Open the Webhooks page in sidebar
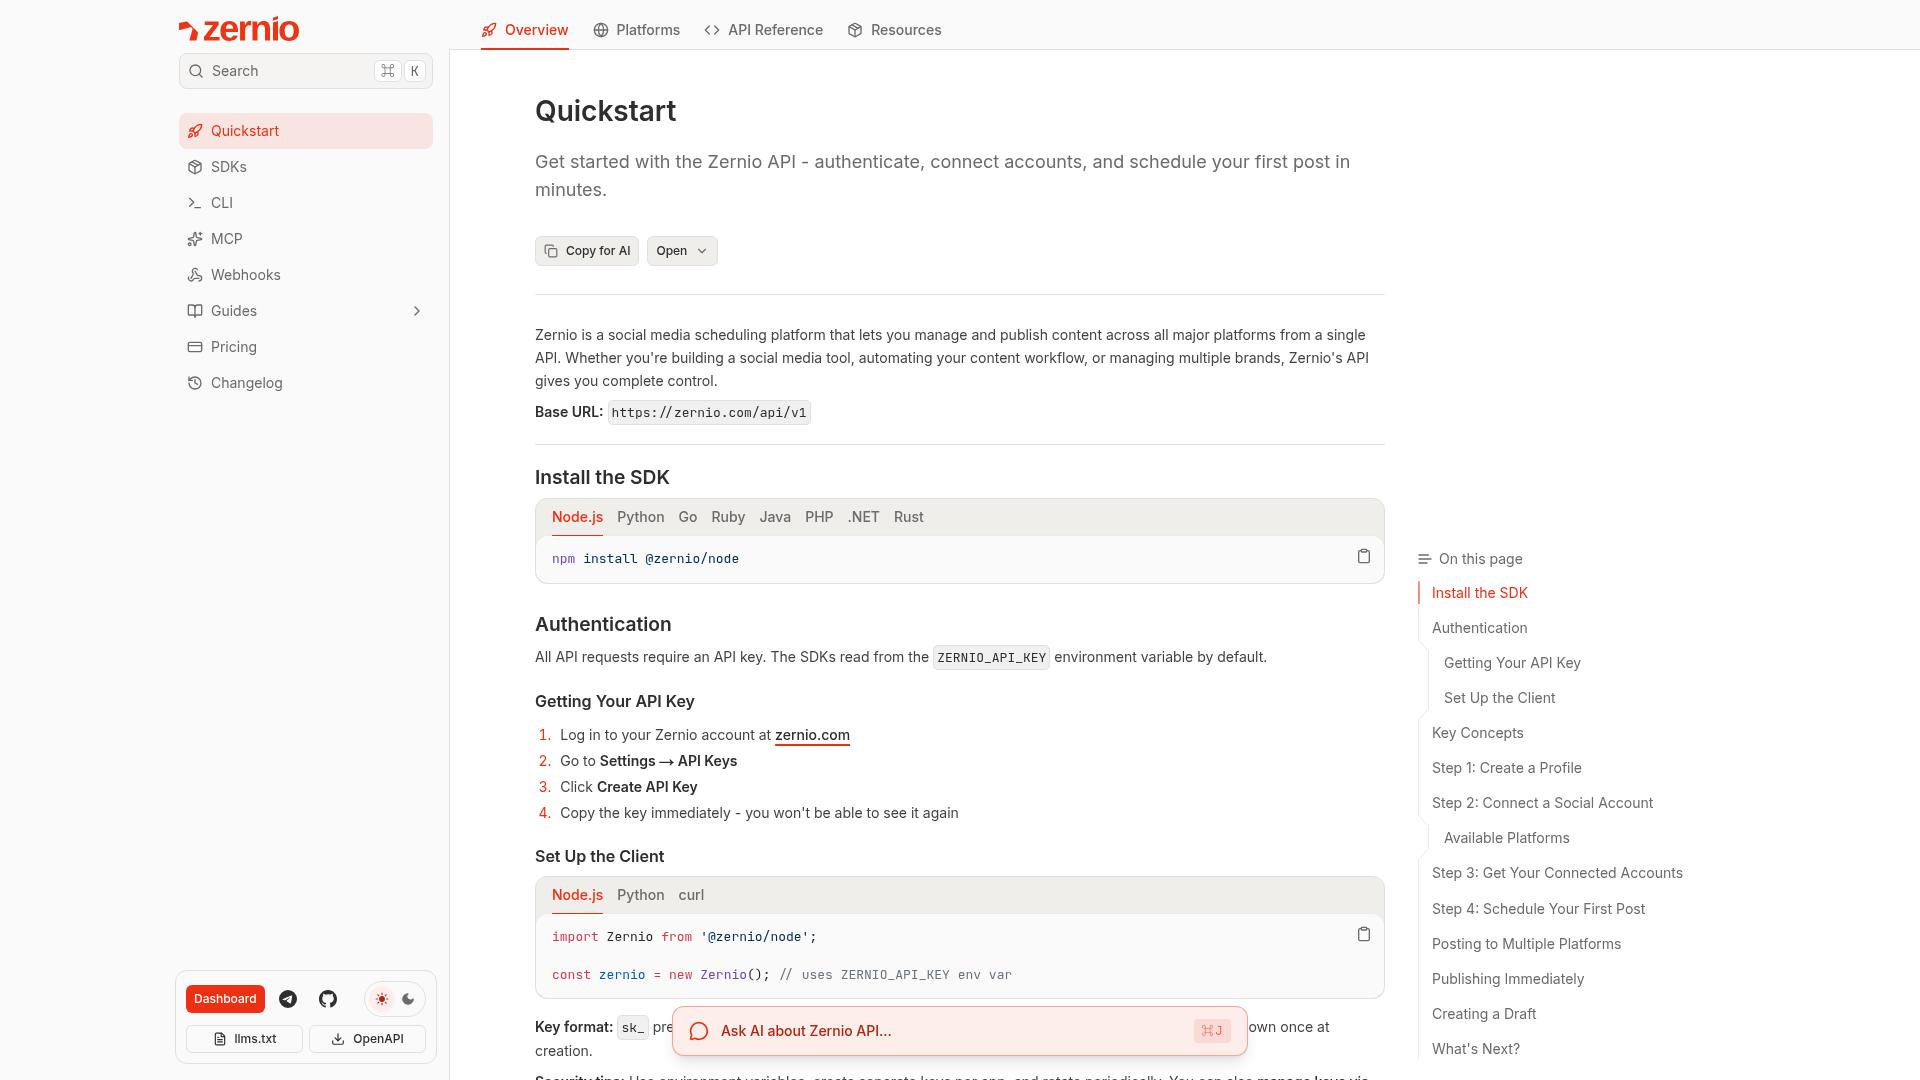The width and height of the screenshot is (1920, 1080). pos(306,275)
